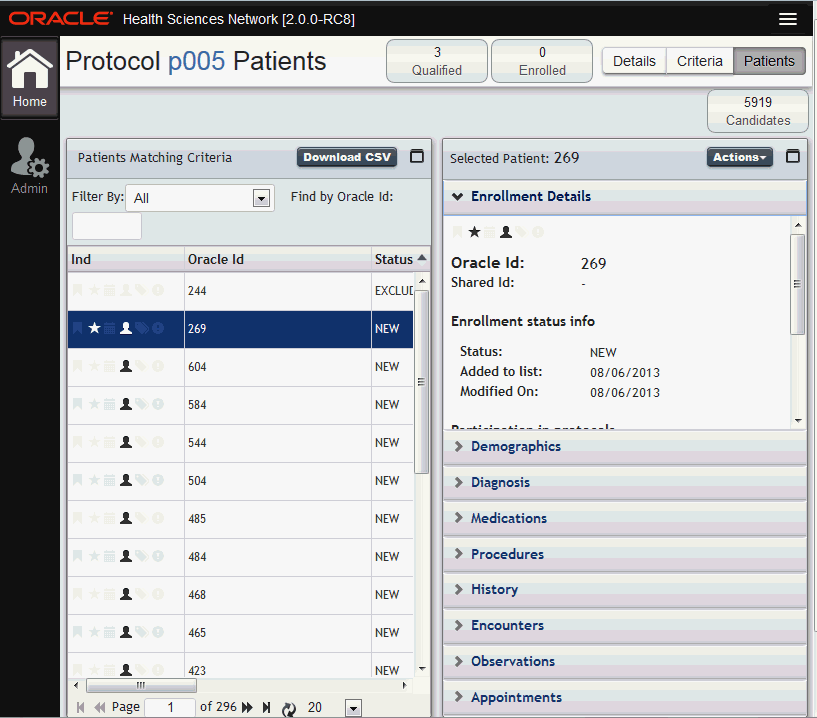Go to previous page of patients
Viewport: 817px width, 718px height.
click(x=100, y=707)
